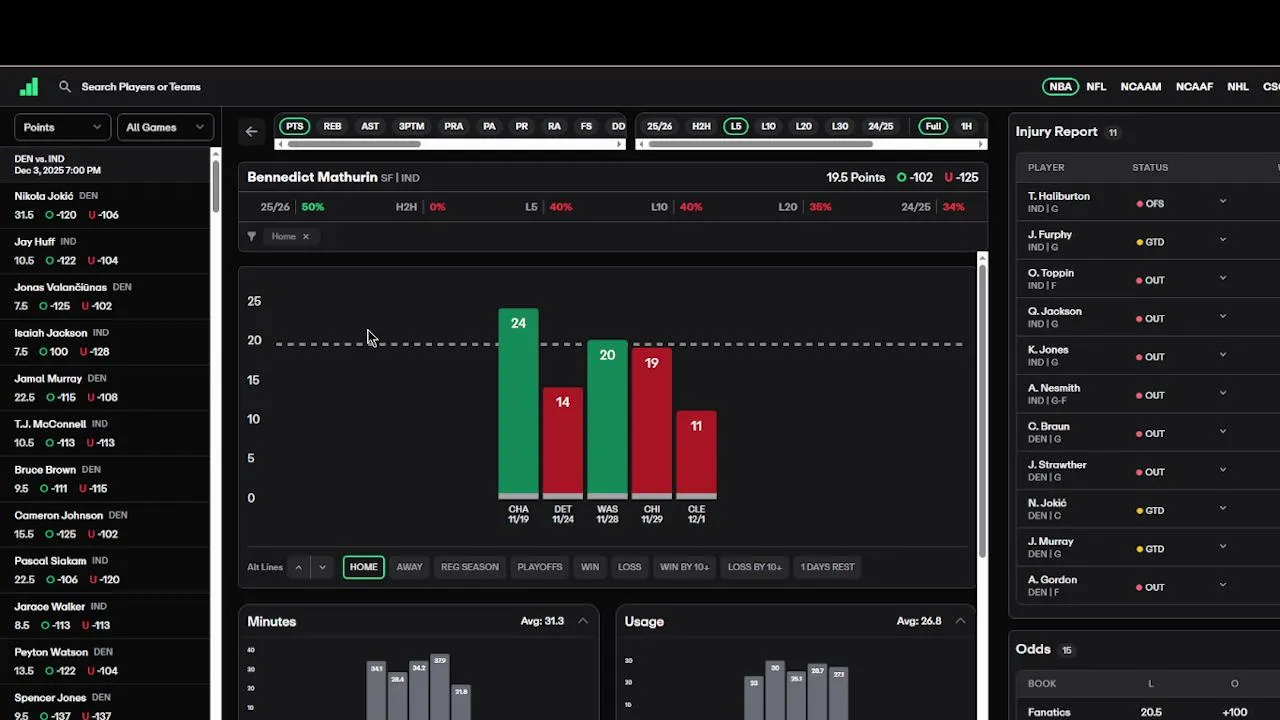Click the red DET 14-point bar

coord(562,442)
